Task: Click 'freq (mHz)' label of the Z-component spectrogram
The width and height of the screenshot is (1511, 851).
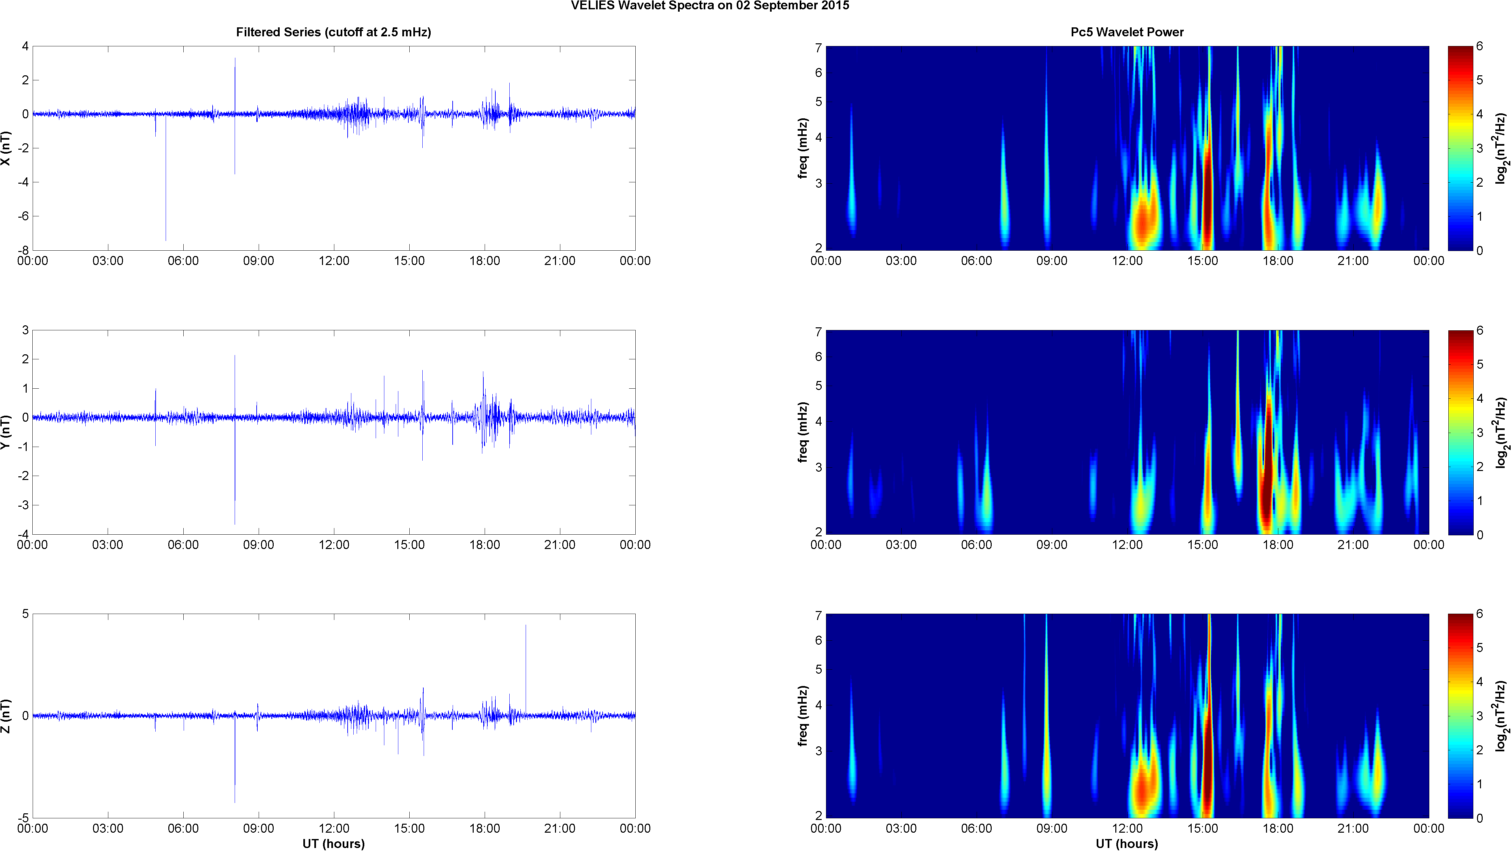Action: [803, 716]
